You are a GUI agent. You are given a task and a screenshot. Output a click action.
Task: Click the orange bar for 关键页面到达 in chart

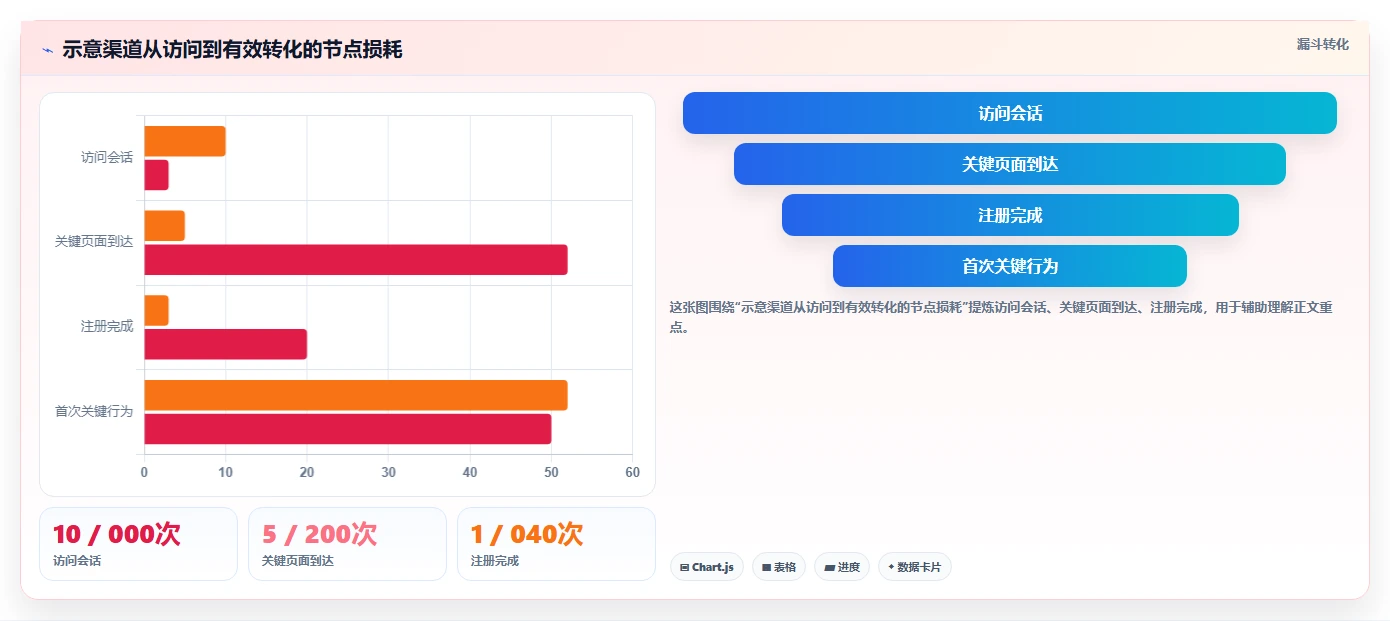tap(165, 226)
